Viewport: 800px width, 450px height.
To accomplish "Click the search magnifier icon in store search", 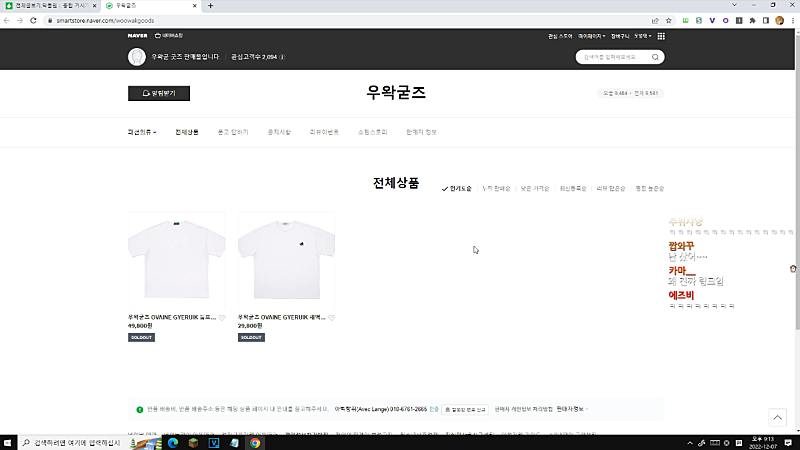I will point(655,57).
